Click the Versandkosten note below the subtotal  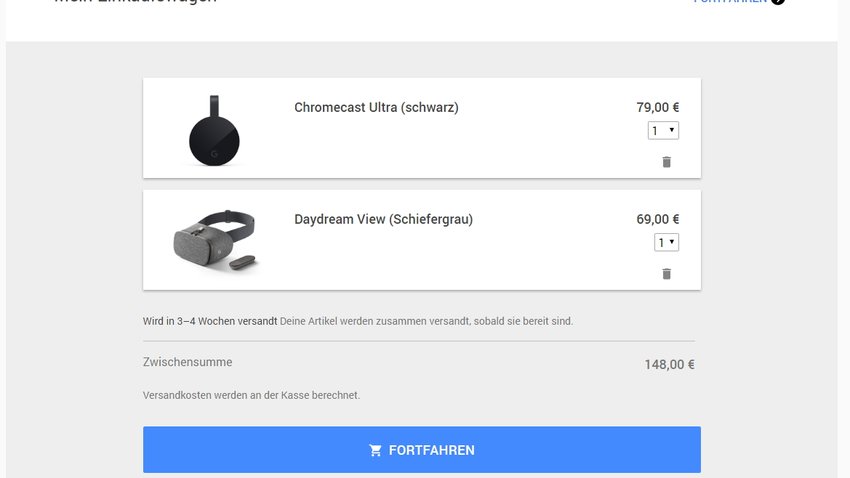pyautogui.click(x=251, y=395)
